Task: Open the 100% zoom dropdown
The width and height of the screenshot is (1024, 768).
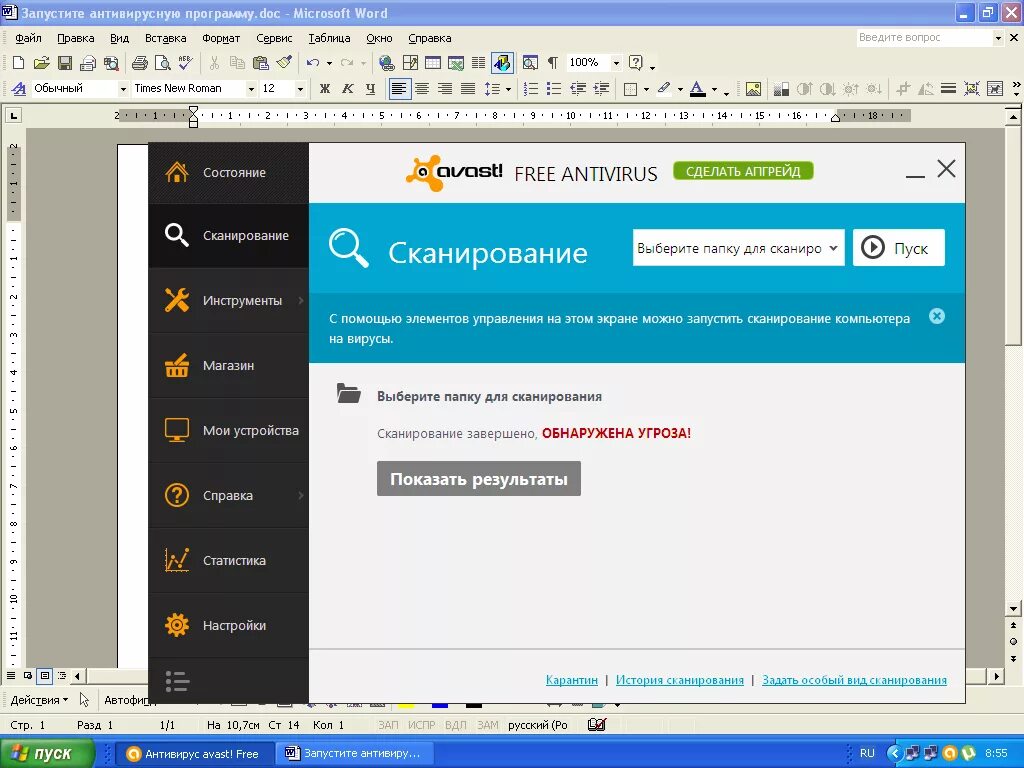Action: [616, 63]
